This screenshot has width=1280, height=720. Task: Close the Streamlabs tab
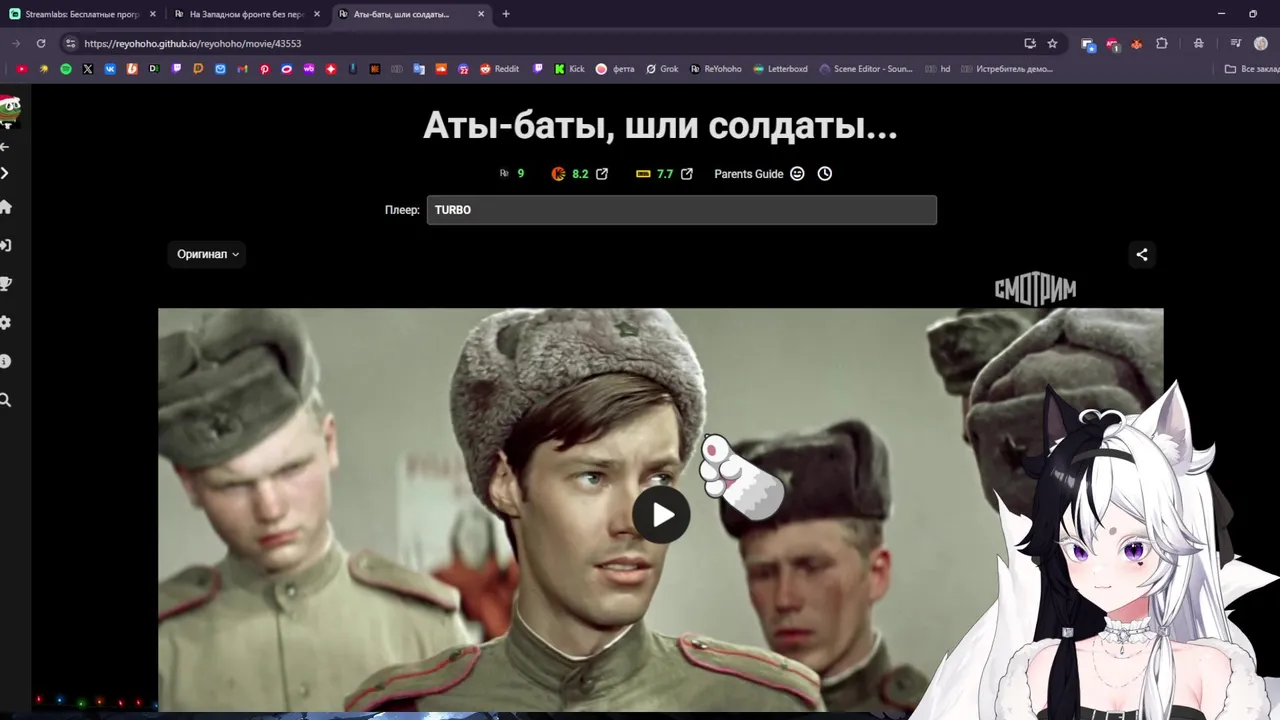(153, 14)
